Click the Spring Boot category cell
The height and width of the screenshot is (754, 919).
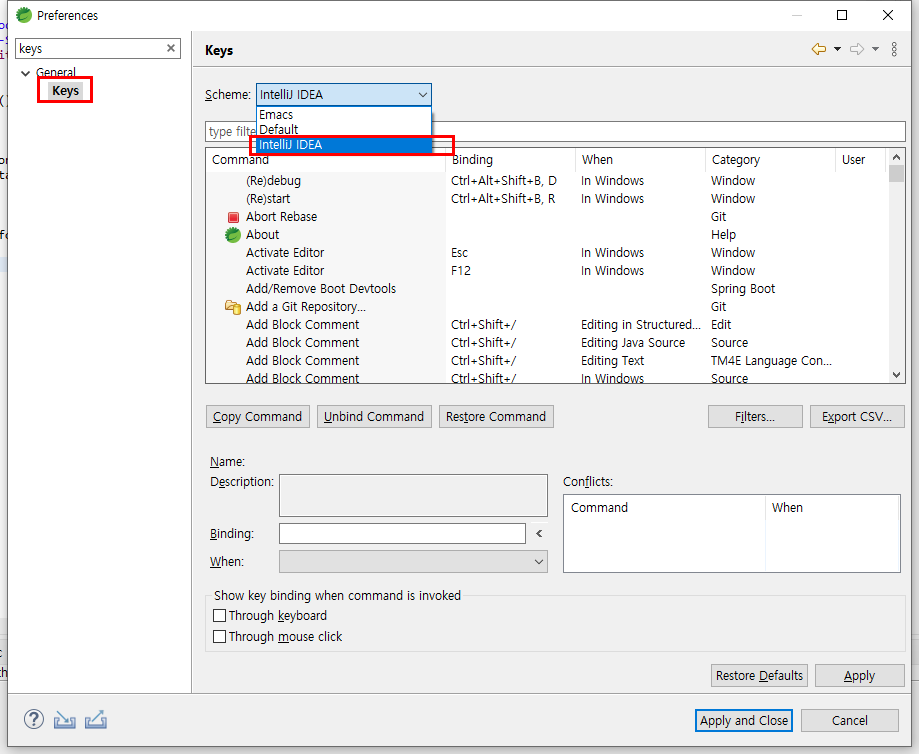click(x=743, y=288)
